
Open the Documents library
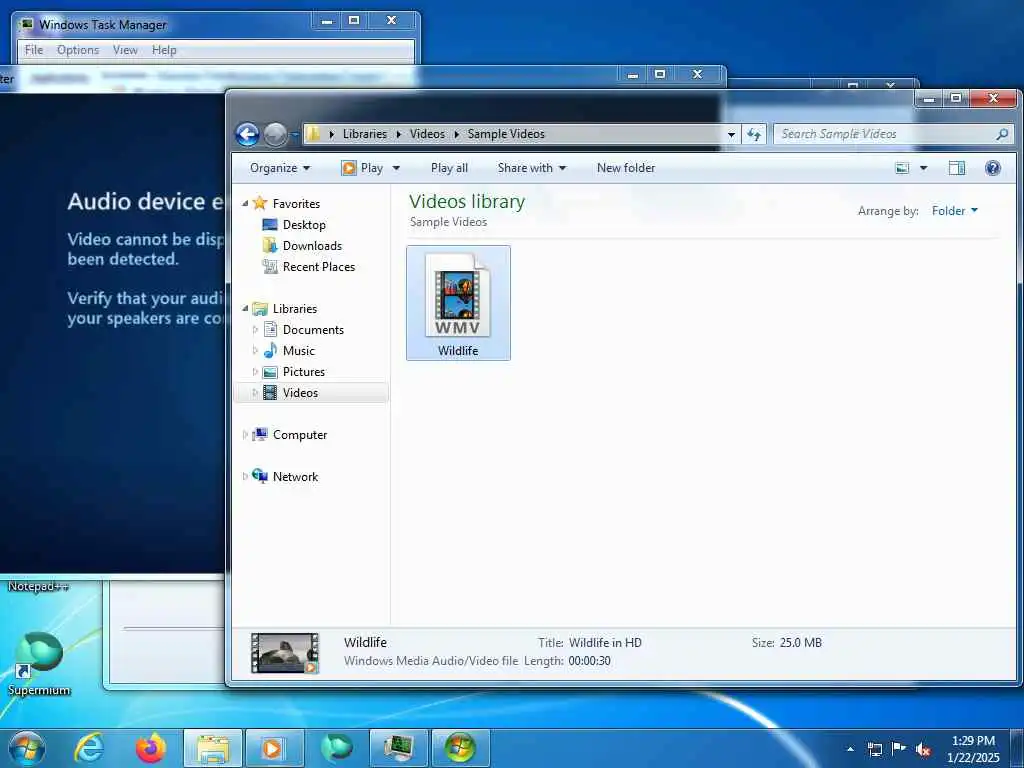tap(313, 330)
